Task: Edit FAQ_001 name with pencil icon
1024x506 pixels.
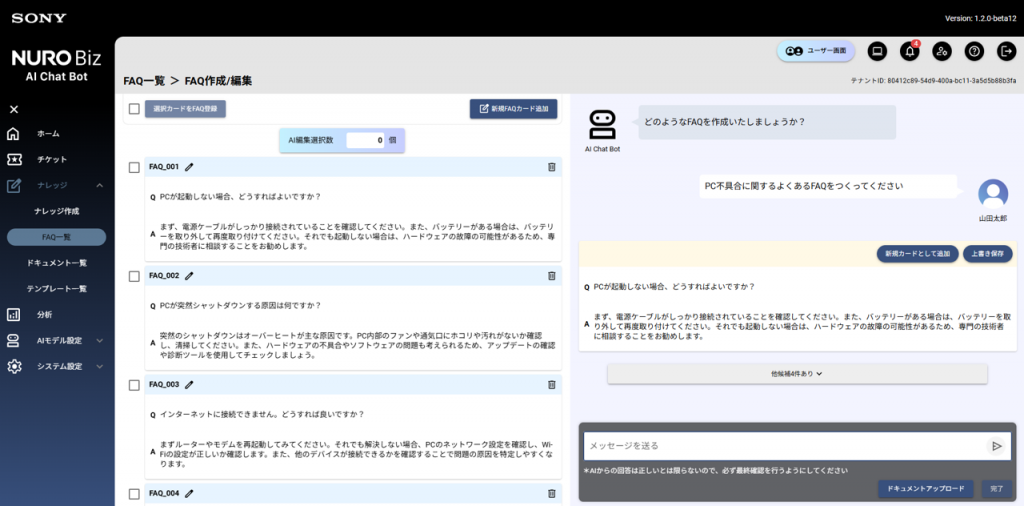Action: click(x=189, y=167)
